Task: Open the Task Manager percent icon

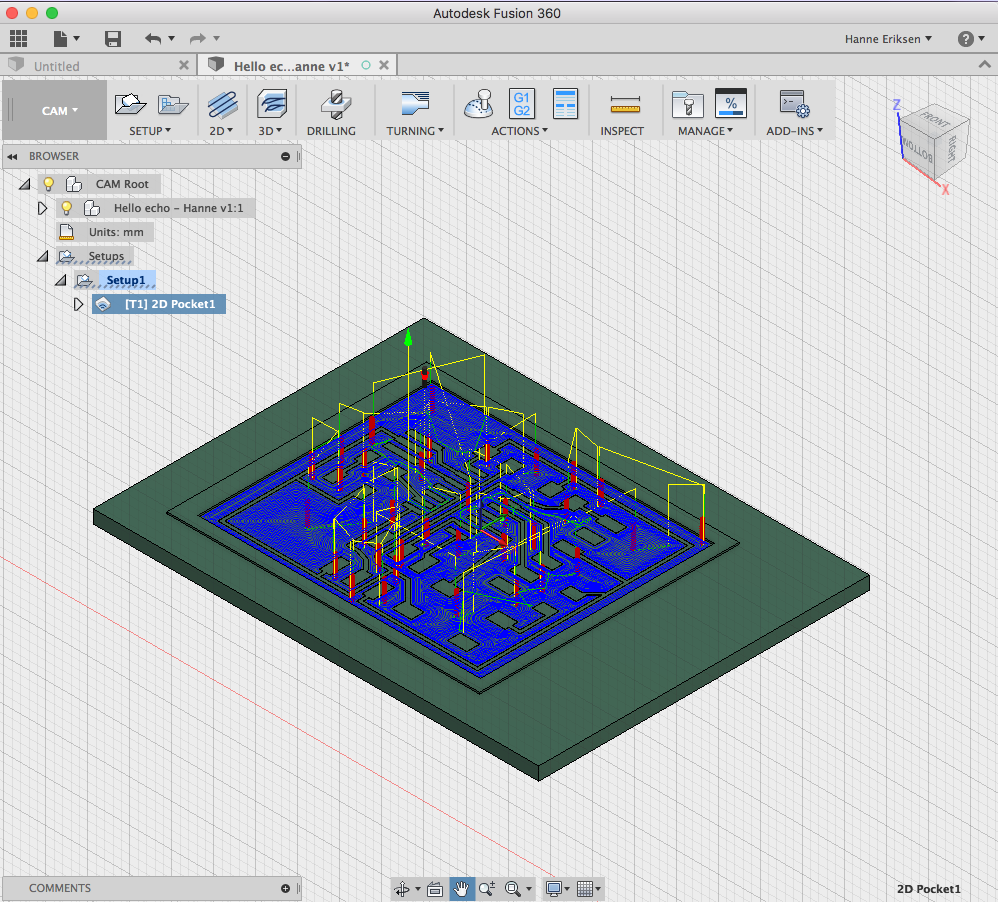Action: coord(731,103)
